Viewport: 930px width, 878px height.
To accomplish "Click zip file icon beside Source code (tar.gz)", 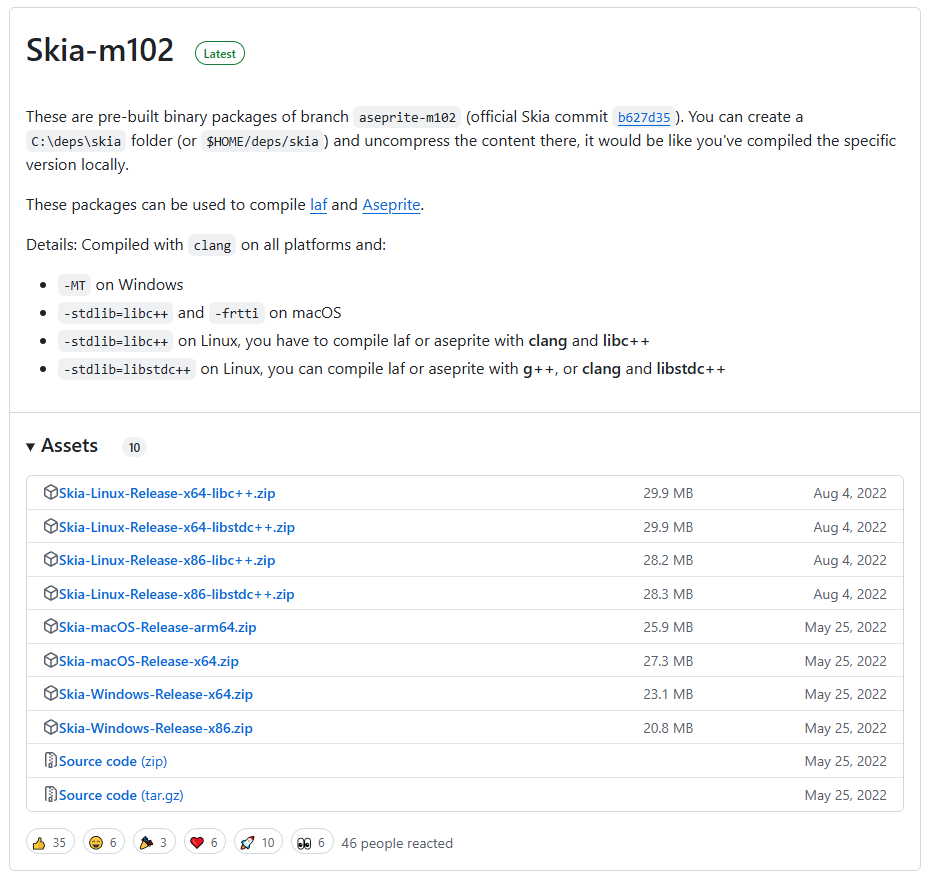I will point(51,794).
